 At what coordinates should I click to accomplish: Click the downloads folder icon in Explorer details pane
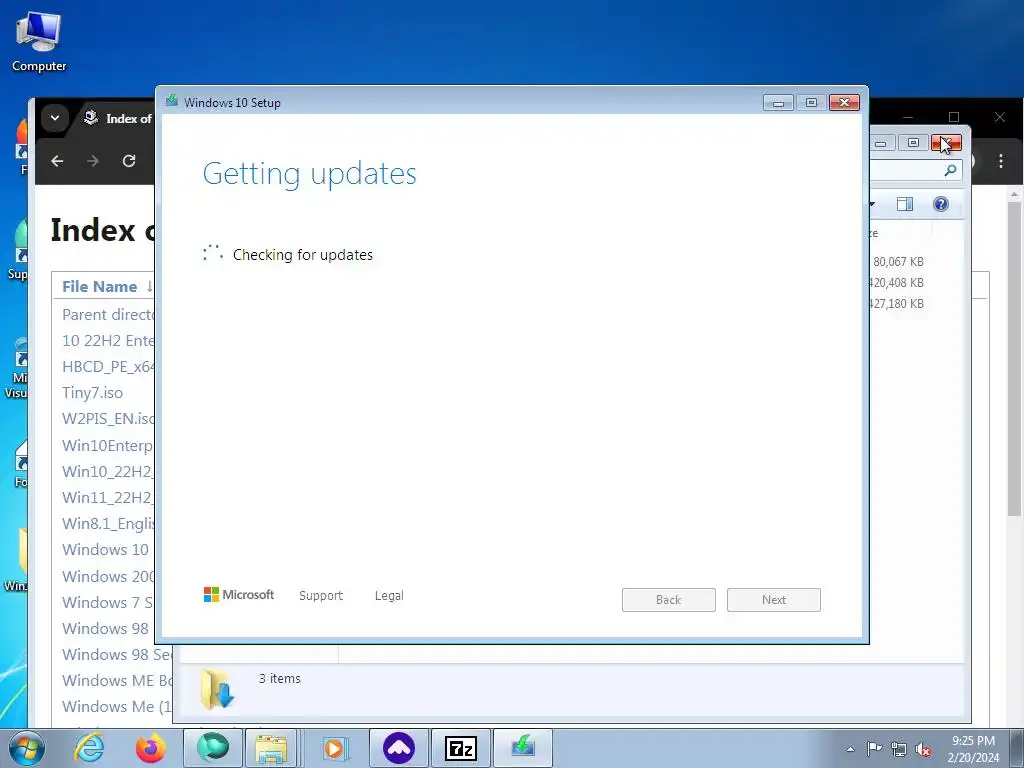coord(217,688)
